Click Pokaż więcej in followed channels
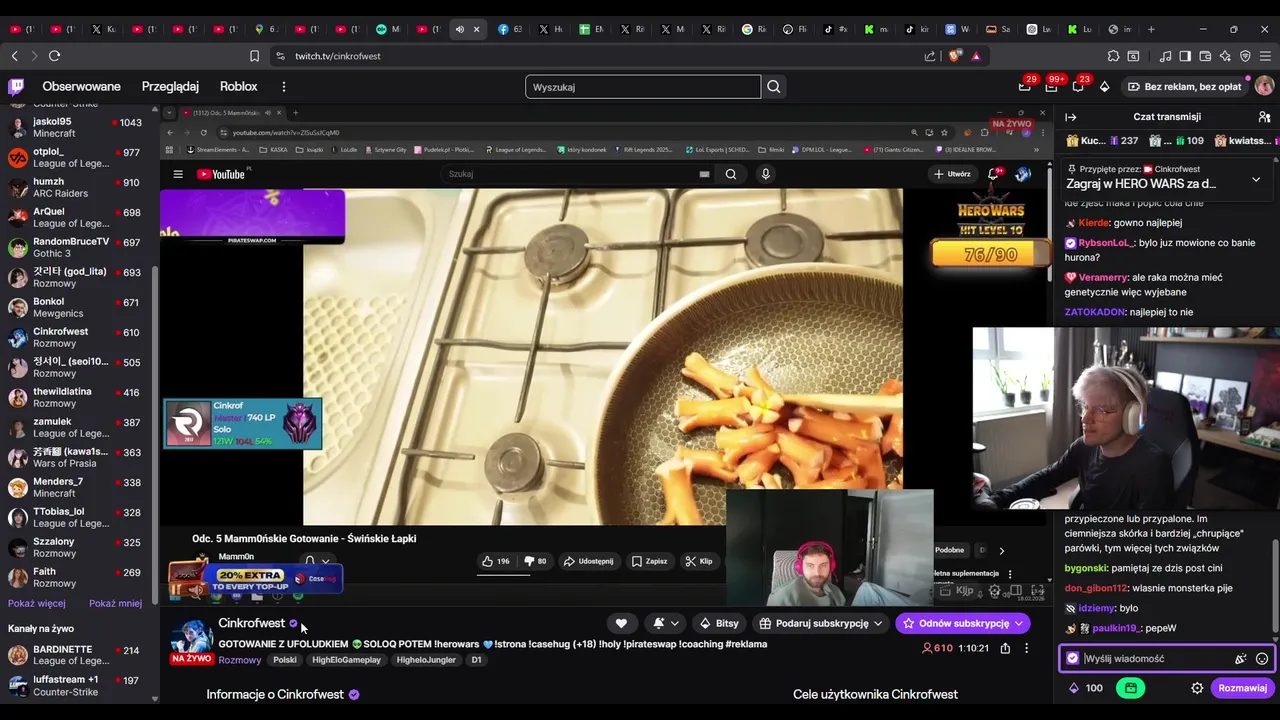 pyautogui.click(x=37, y=603)
